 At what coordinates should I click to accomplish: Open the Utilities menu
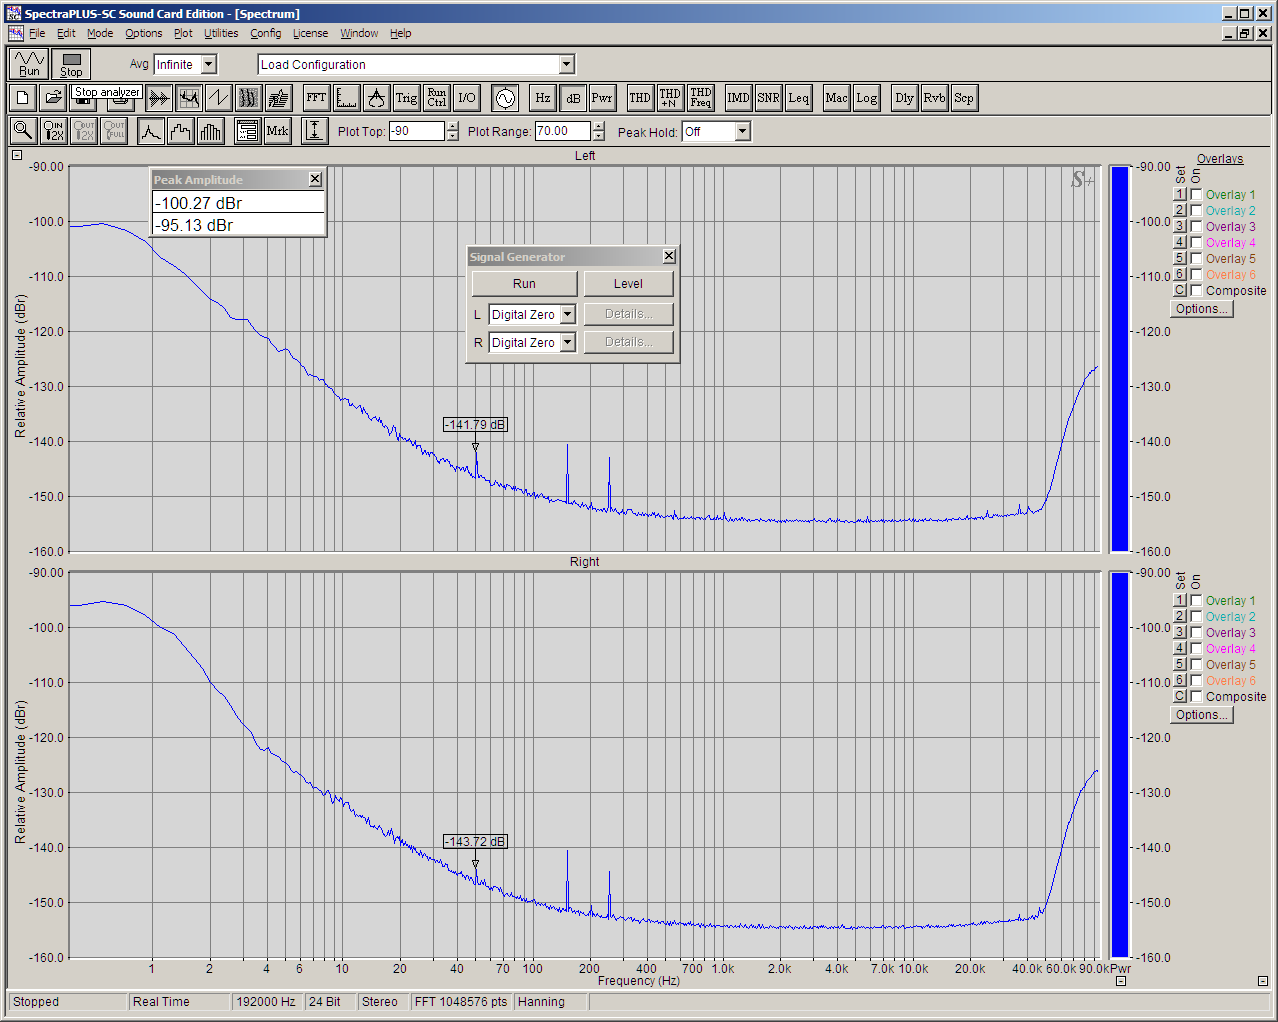point(221,33)
